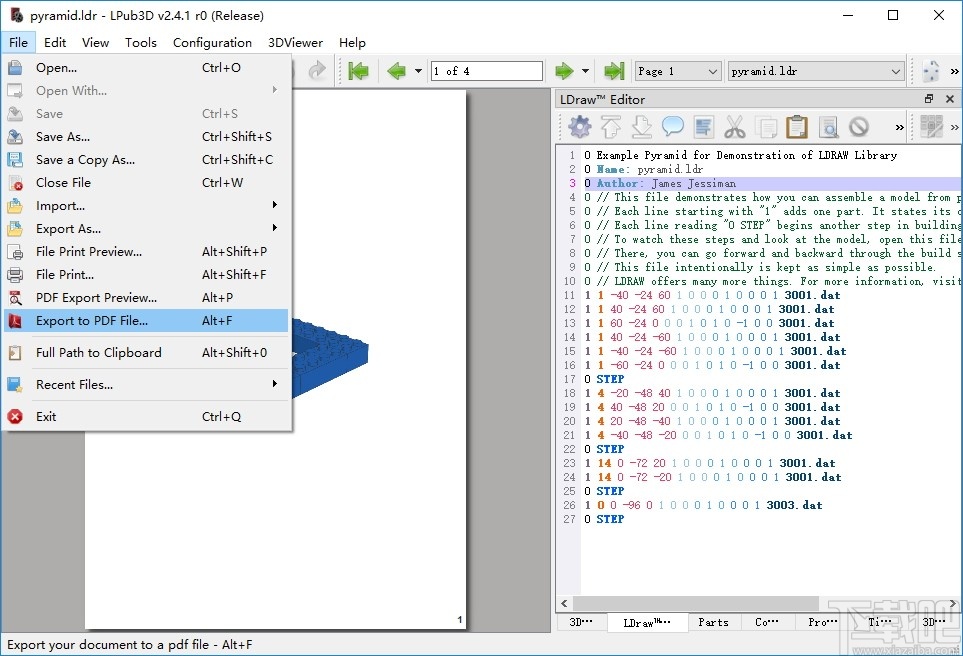Expand the Import submenu
The height and width of the screenshot is (656, 963).
[146, 205]
